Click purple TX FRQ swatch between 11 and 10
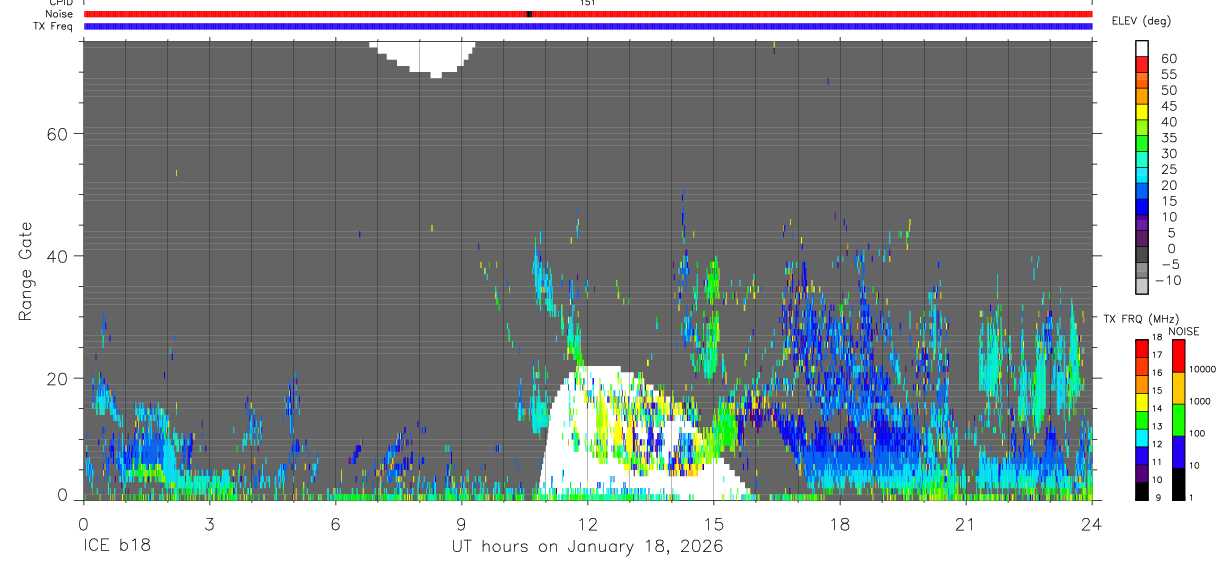The width and height of the screenshot is (1228, 567). point(1142,473)
